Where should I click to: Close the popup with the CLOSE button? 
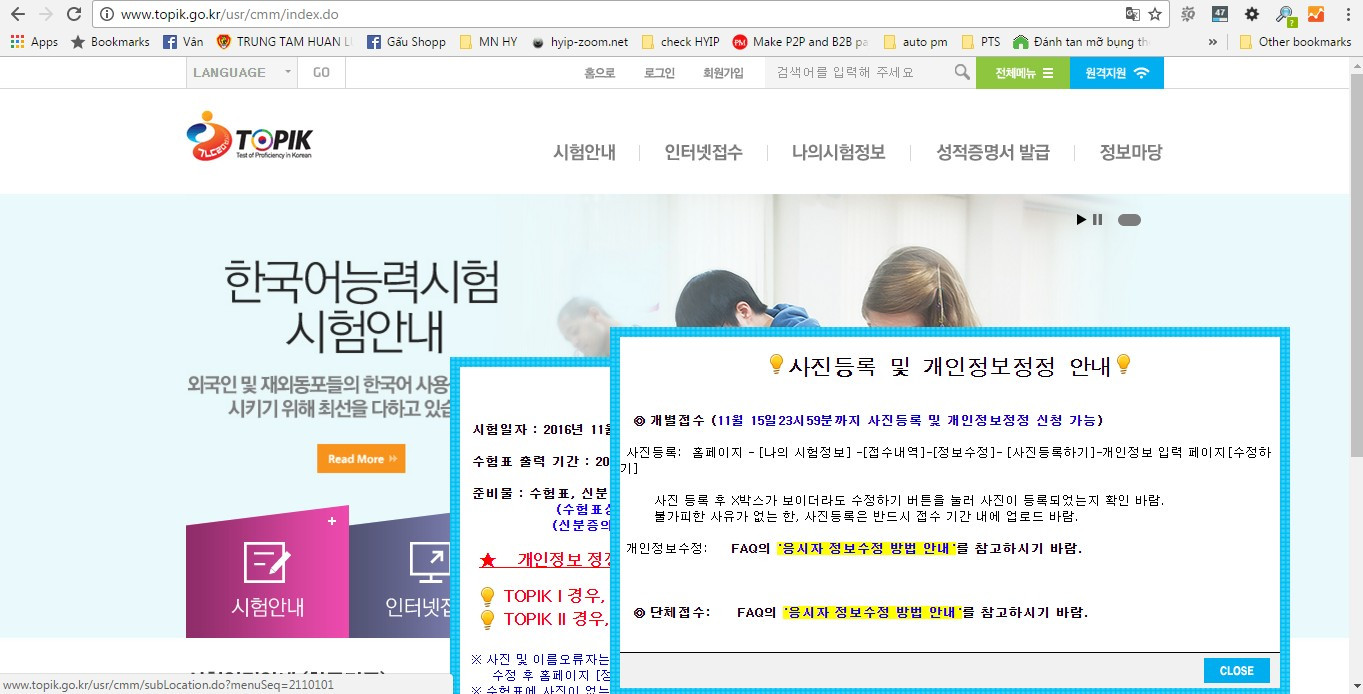click(1236, 670)
